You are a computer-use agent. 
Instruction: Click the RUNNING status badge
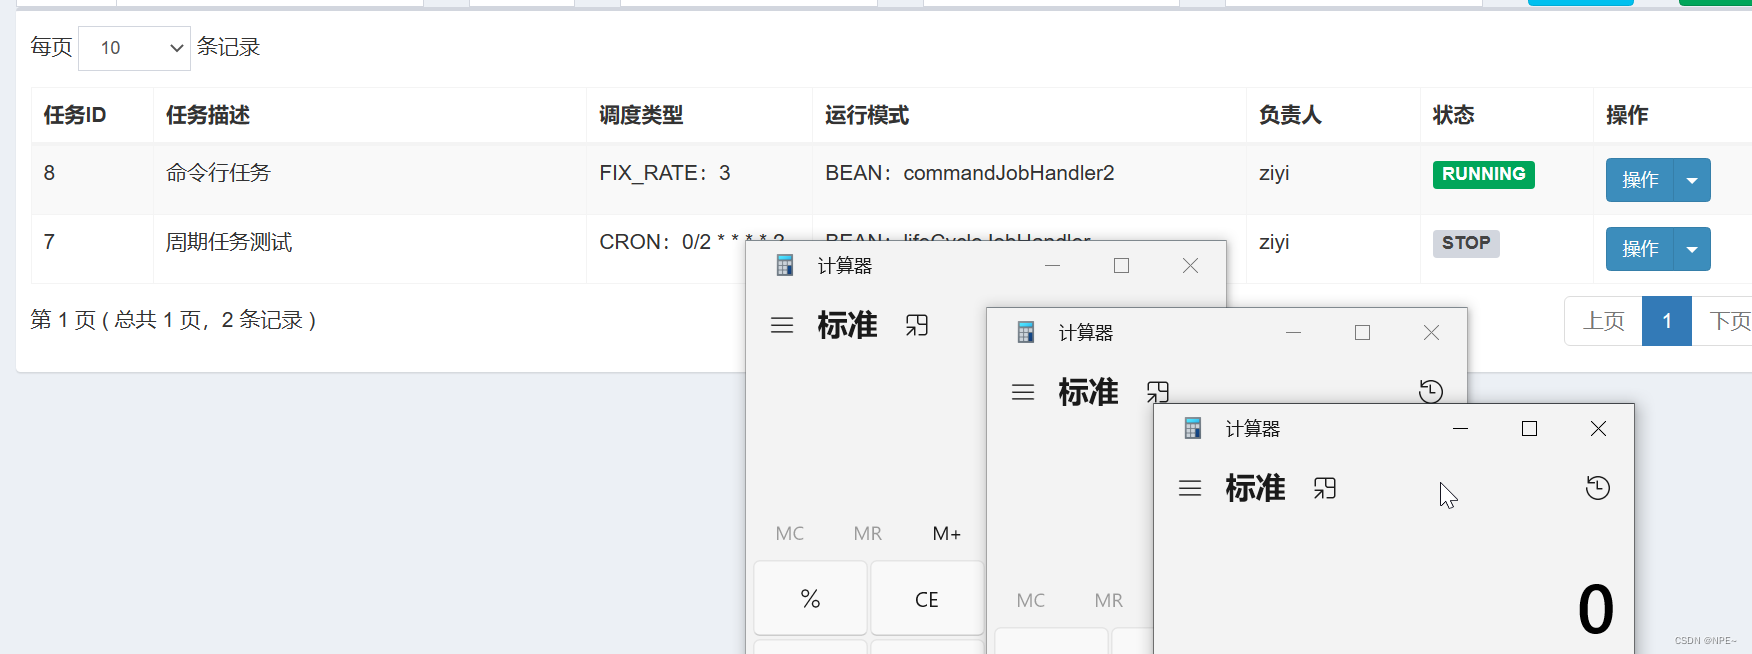coord(1484,174)
